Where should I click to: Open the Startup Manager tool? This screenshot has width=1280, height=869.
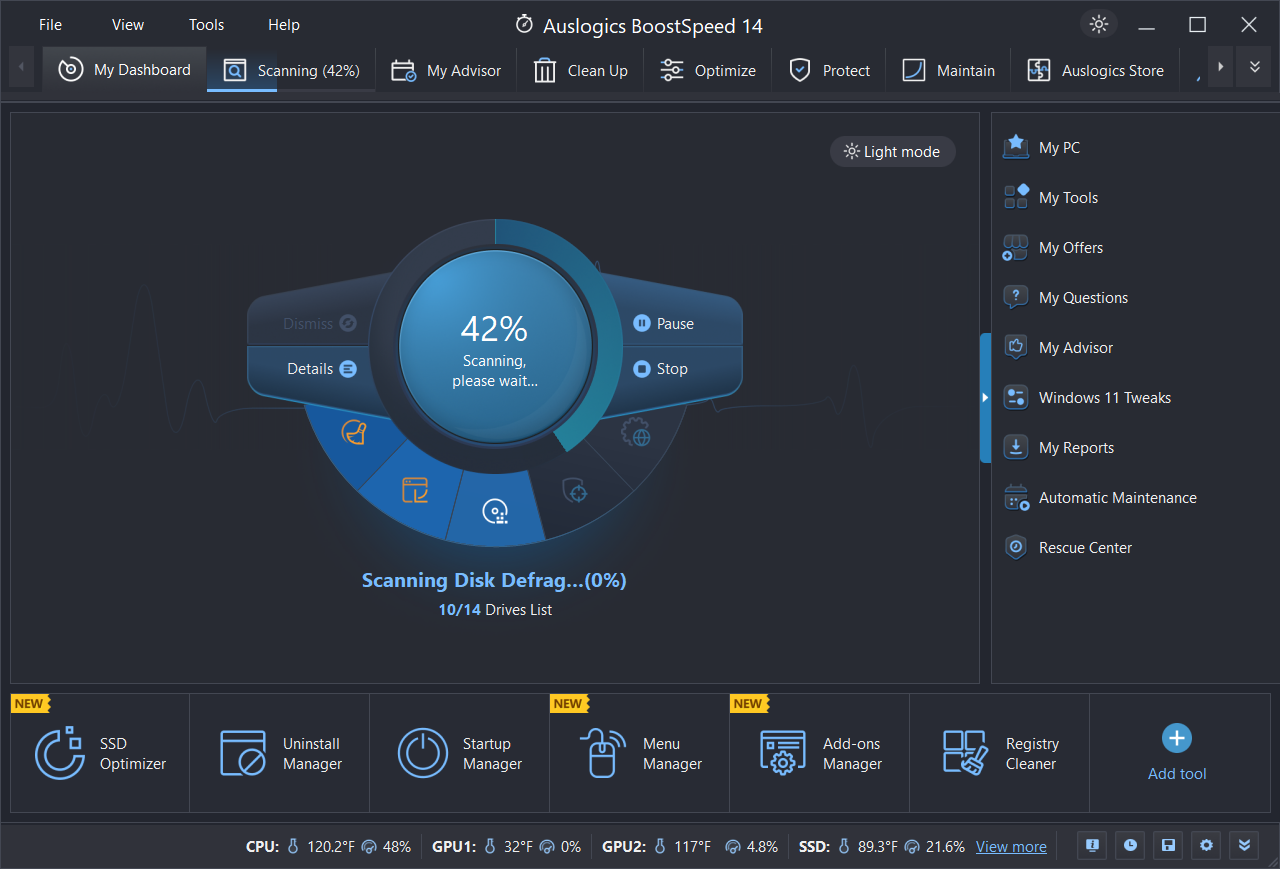coord(460,754)
